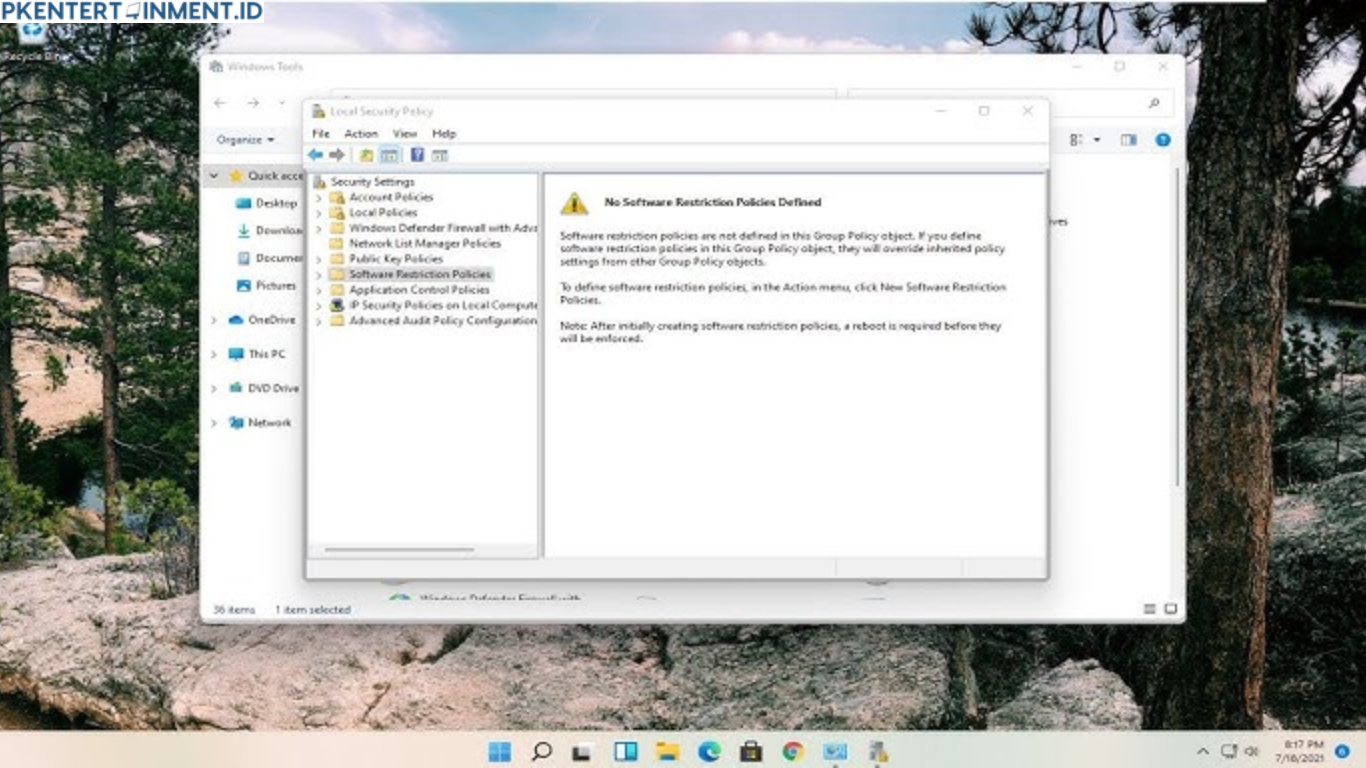Select the Software Restriction Policies tree item
Viewport: 1366px width, 768px height.
(420, 274)
